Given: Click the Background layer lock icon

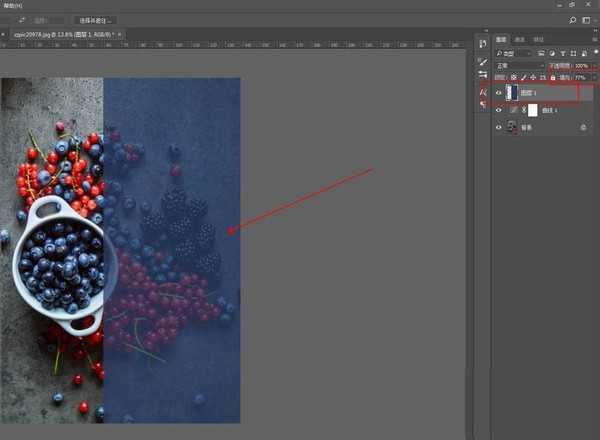Looking at the screenshot, I should click(581, 128).
